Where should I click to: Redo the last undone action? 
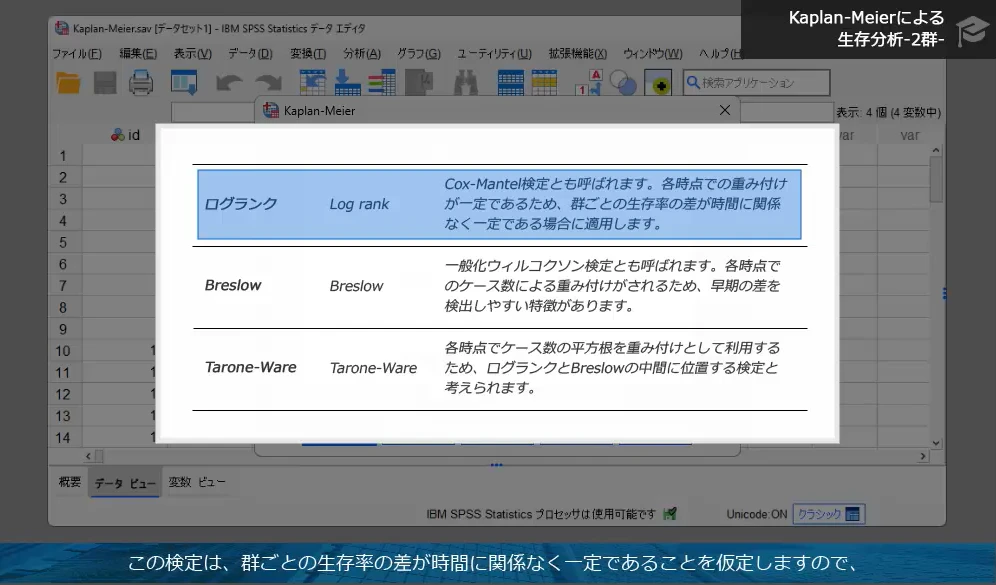268,82
